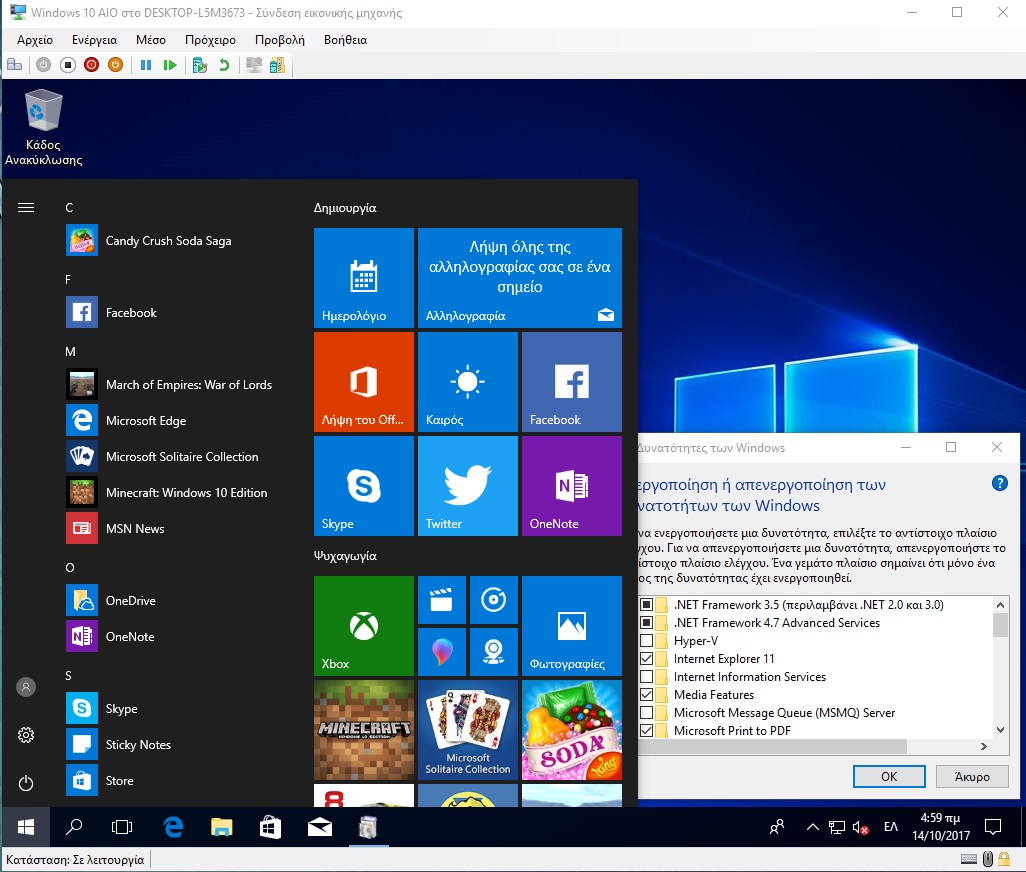Screen dimensions: 1026x872
Task: Open the Twitter tile
Action: coord(468,485)
